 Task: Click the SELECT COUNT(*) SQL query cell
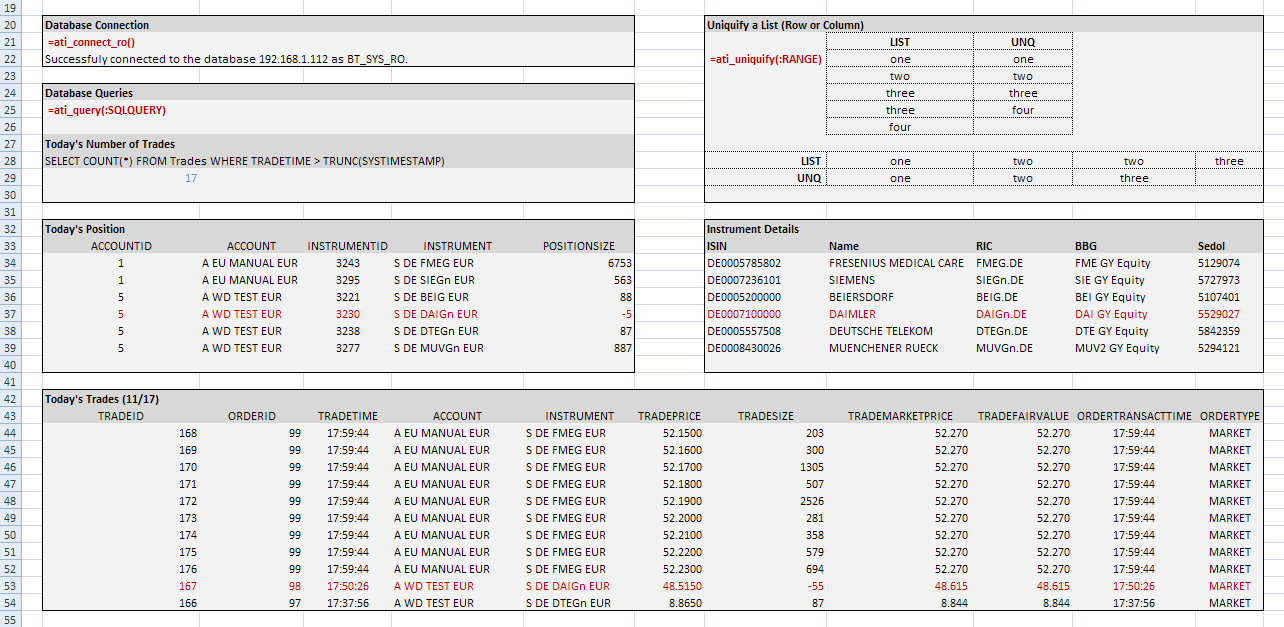pyautogui.click(x=244, y=161)
